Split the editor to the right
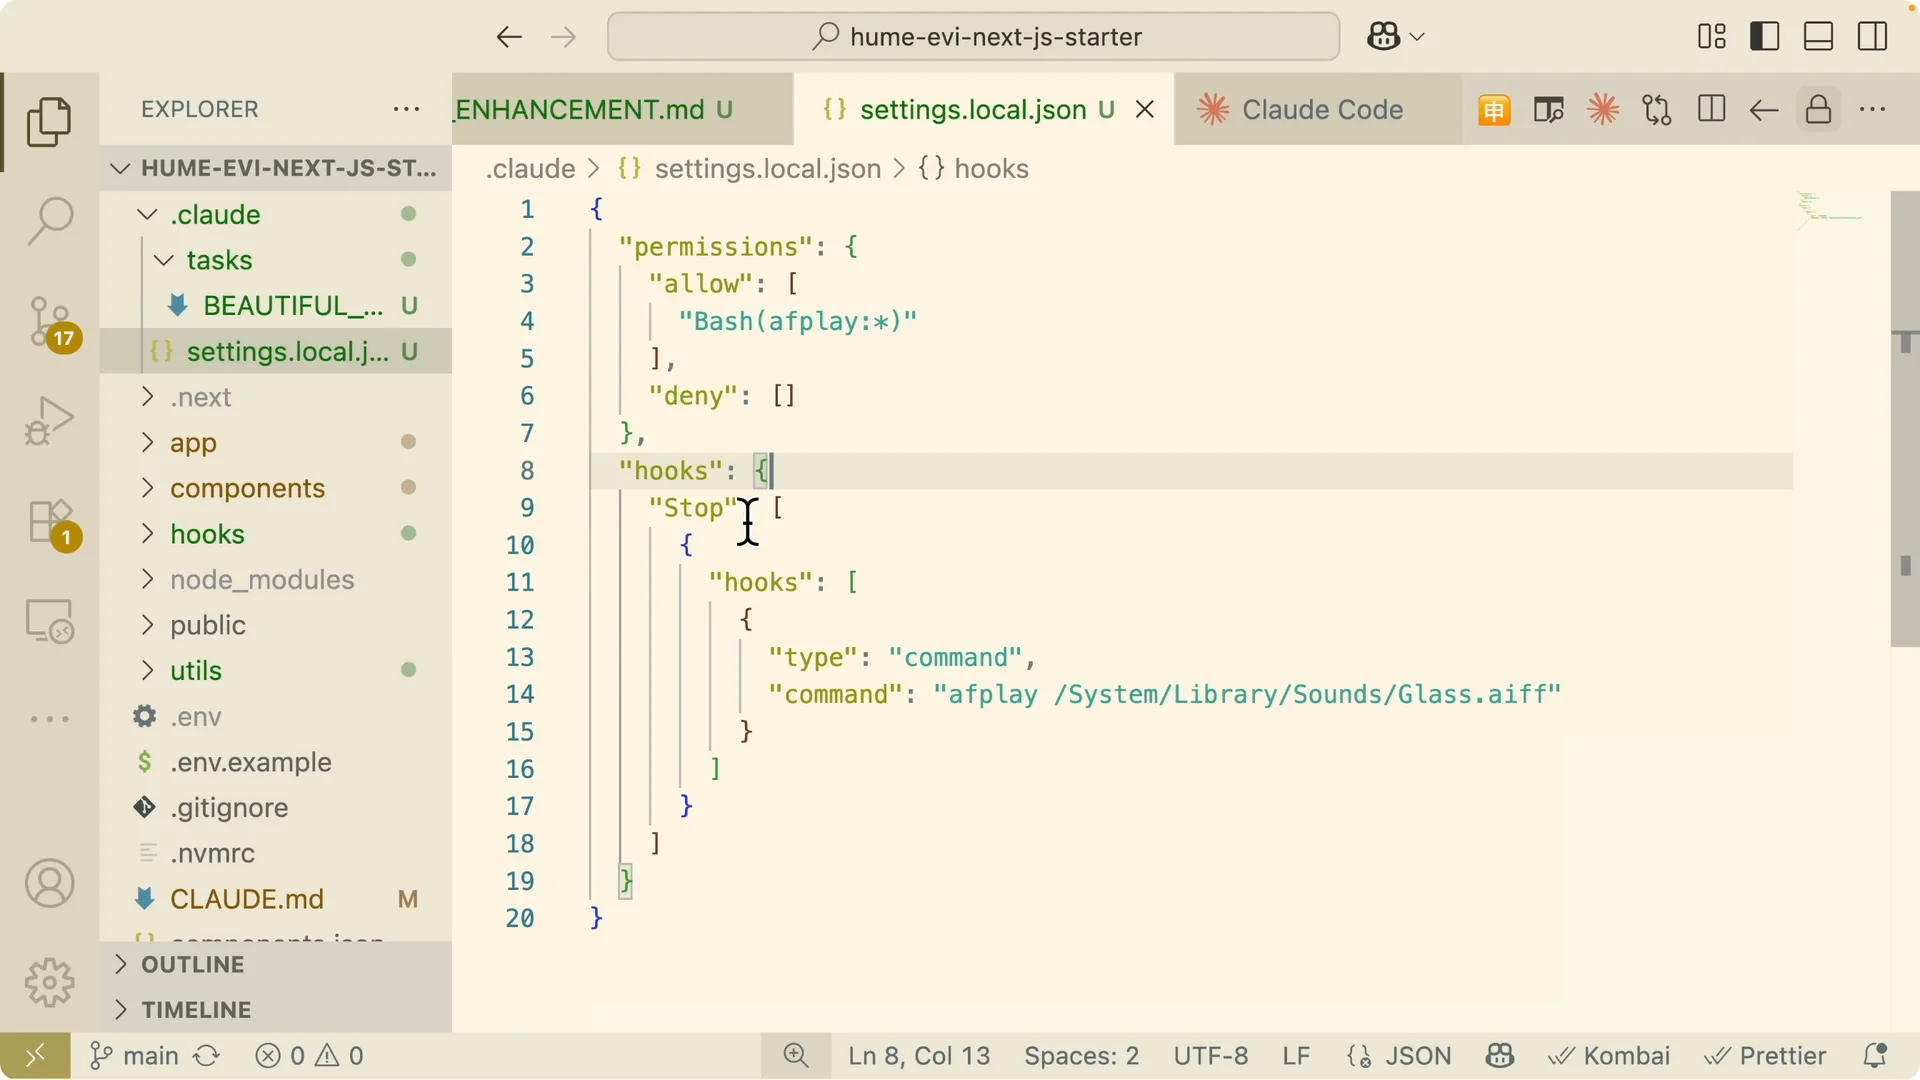Viewport: 1920px width, 1080px height. [x=1711, y=110]
